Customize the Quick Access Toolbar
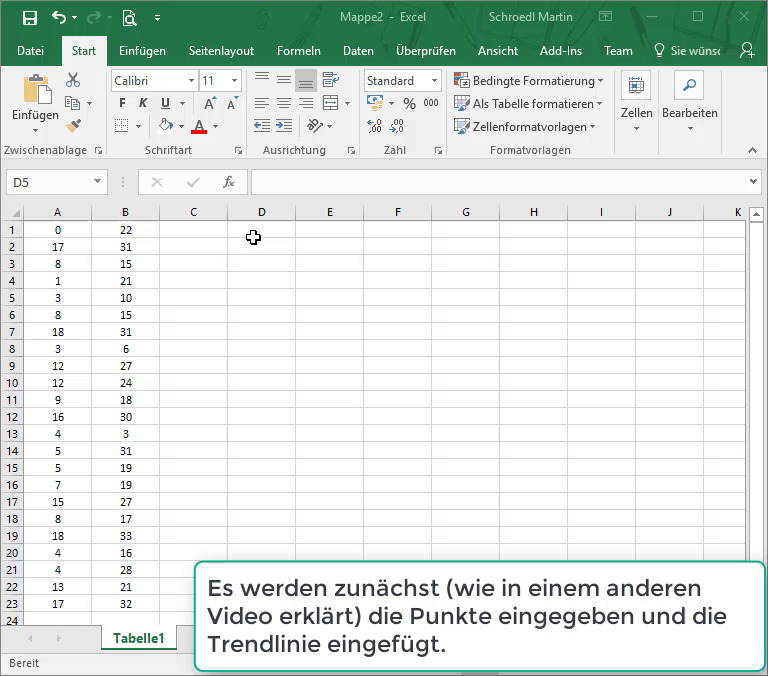The height and width of the screenshot is (676, 768). point(157,18)
